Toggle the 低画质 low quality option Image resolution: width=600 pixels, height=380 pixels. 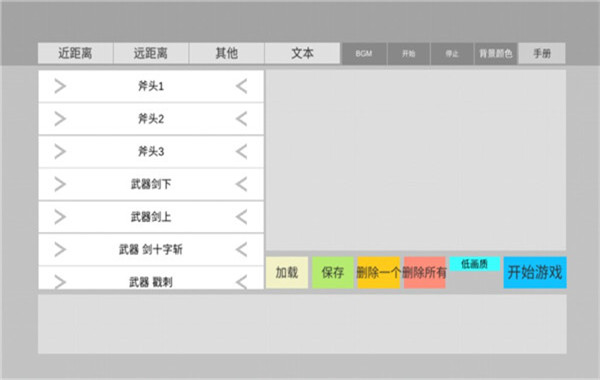[x=474, y=264]
